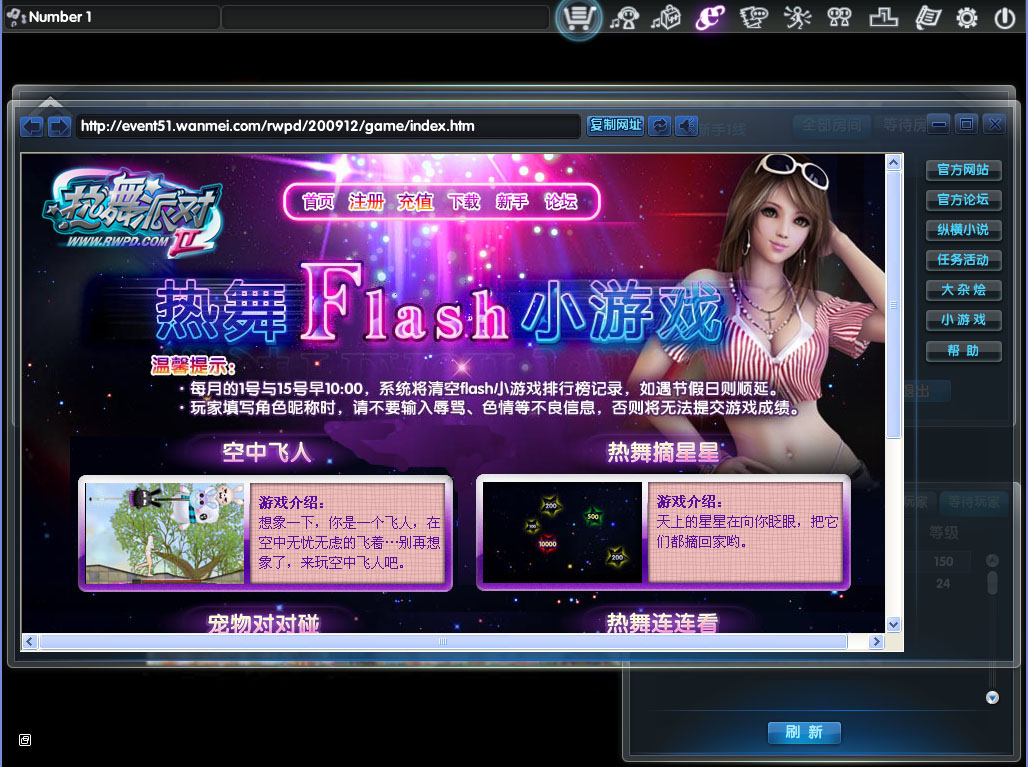Click the vertical scrollbar thumb
This screenshot has height=767, width=1028.
click(x=893, y=305)
